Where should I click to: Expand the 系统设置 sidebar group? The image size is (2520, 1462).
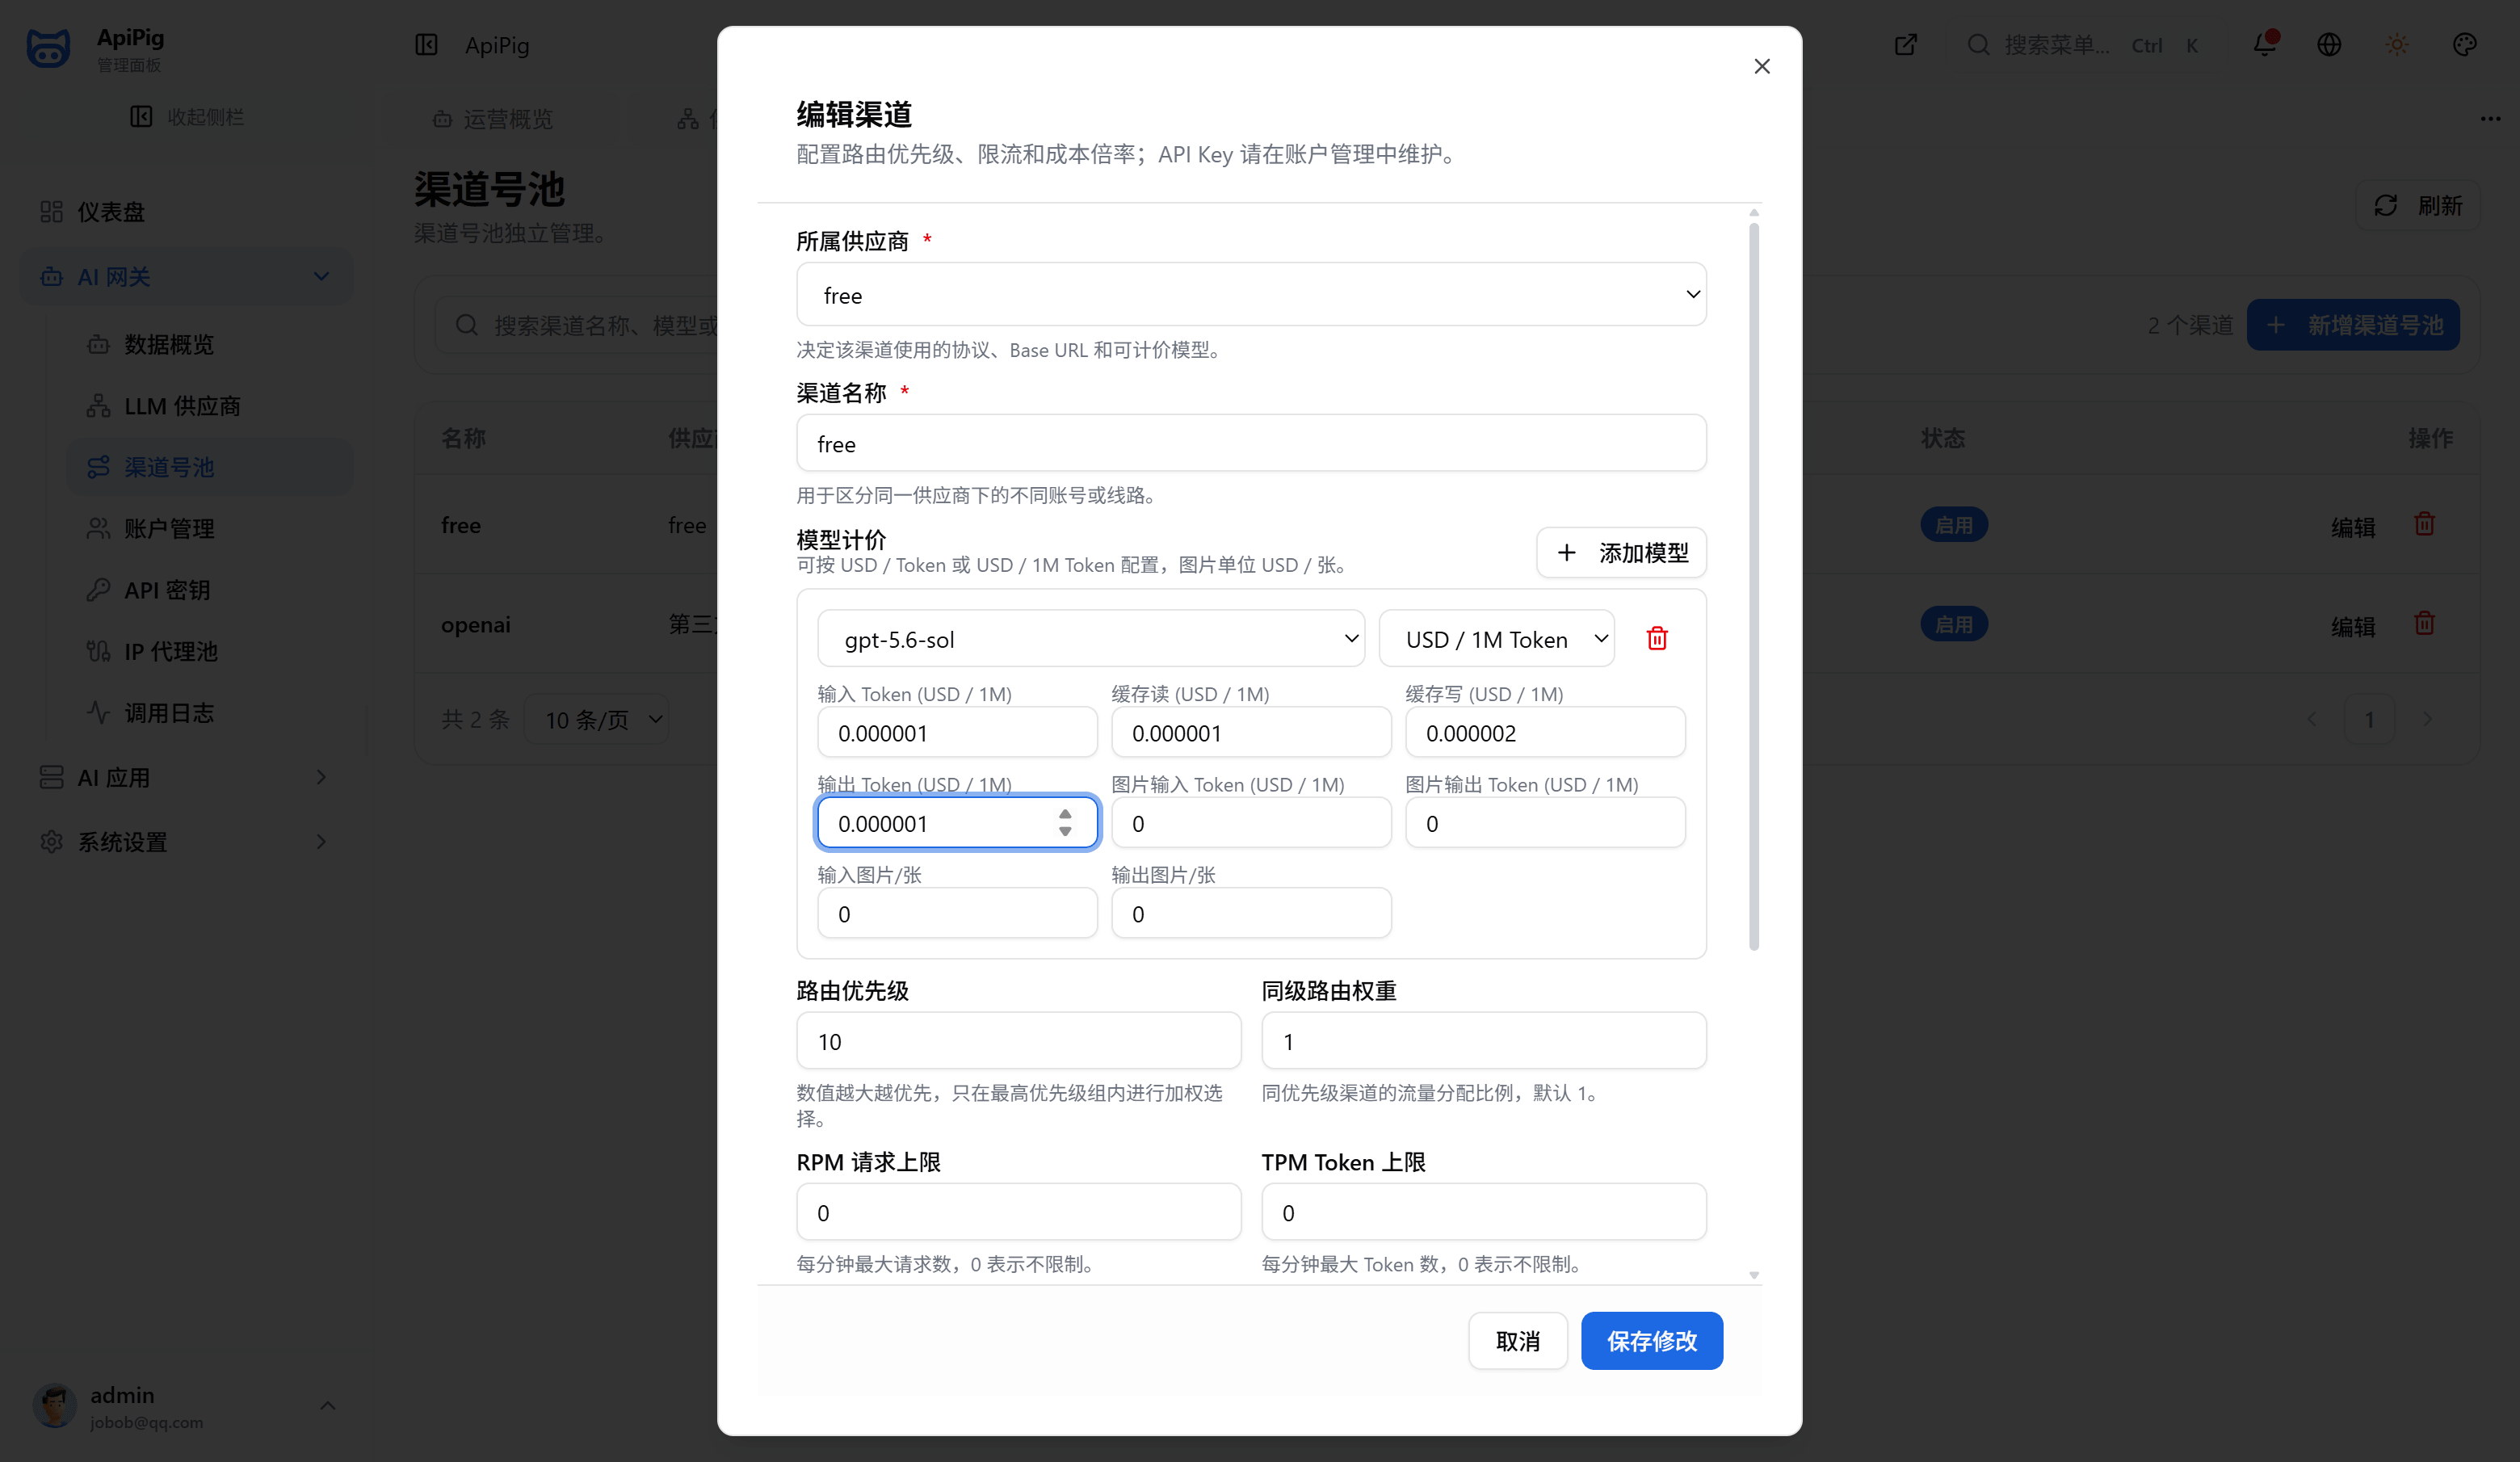[x=186, y=842]
